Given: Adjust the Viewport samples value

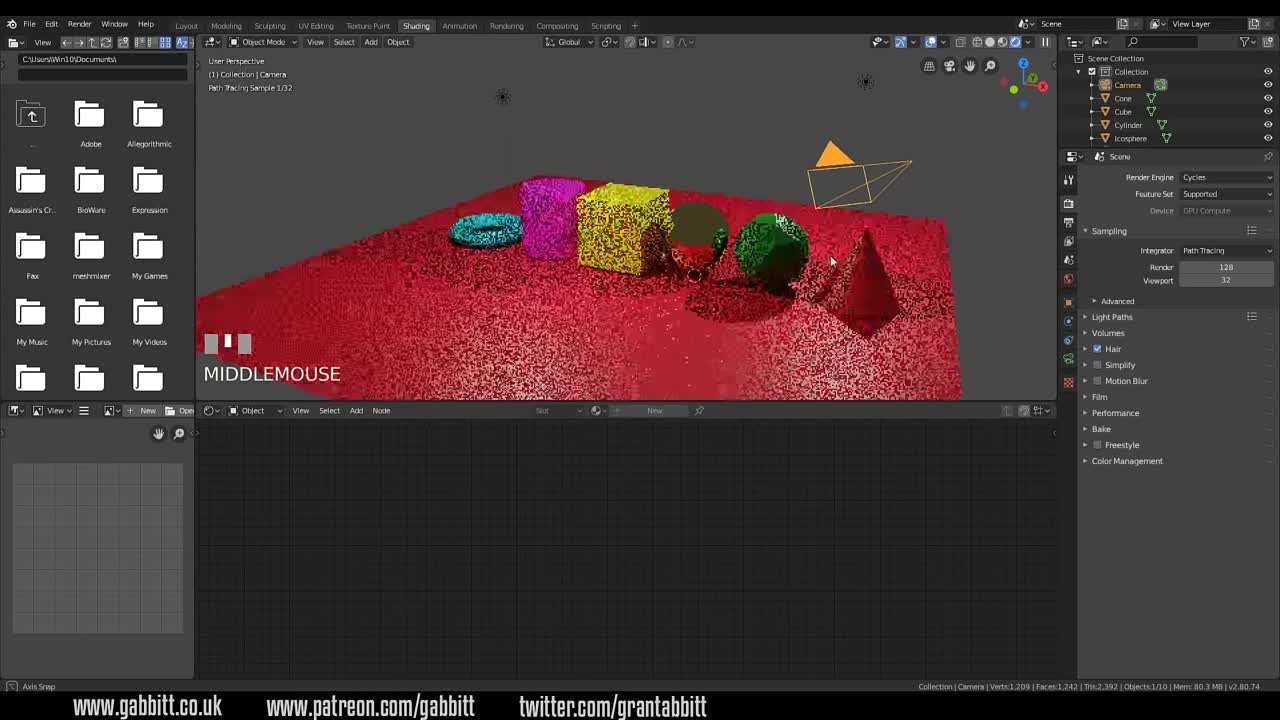Looking at the screenshot, I should (x=1226, y=280).
